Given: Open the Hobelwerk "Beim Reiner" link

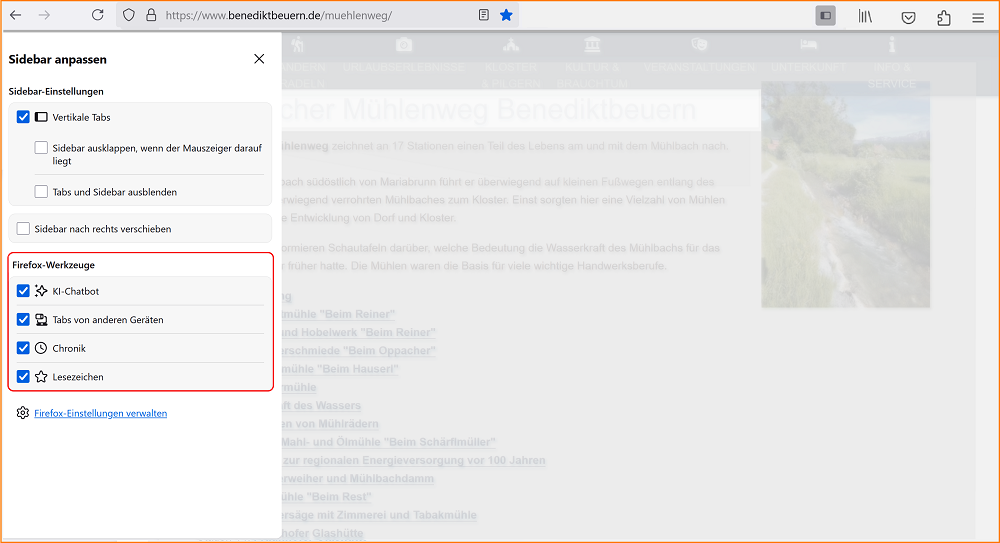Looking at the screenshot, I should [x=358, y=332].
